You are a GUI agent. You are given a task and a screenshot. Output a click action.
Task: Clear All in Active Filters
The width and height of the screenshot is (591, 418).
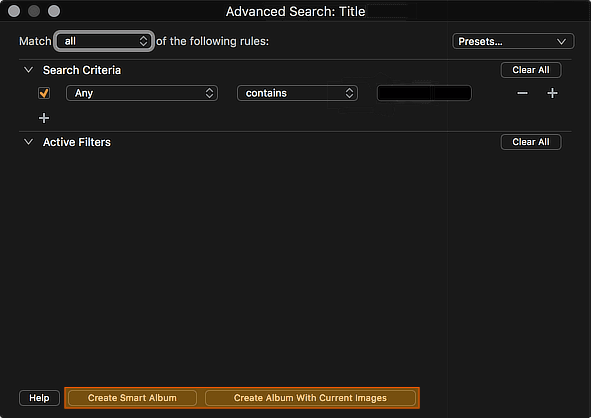tap(531, 142)
